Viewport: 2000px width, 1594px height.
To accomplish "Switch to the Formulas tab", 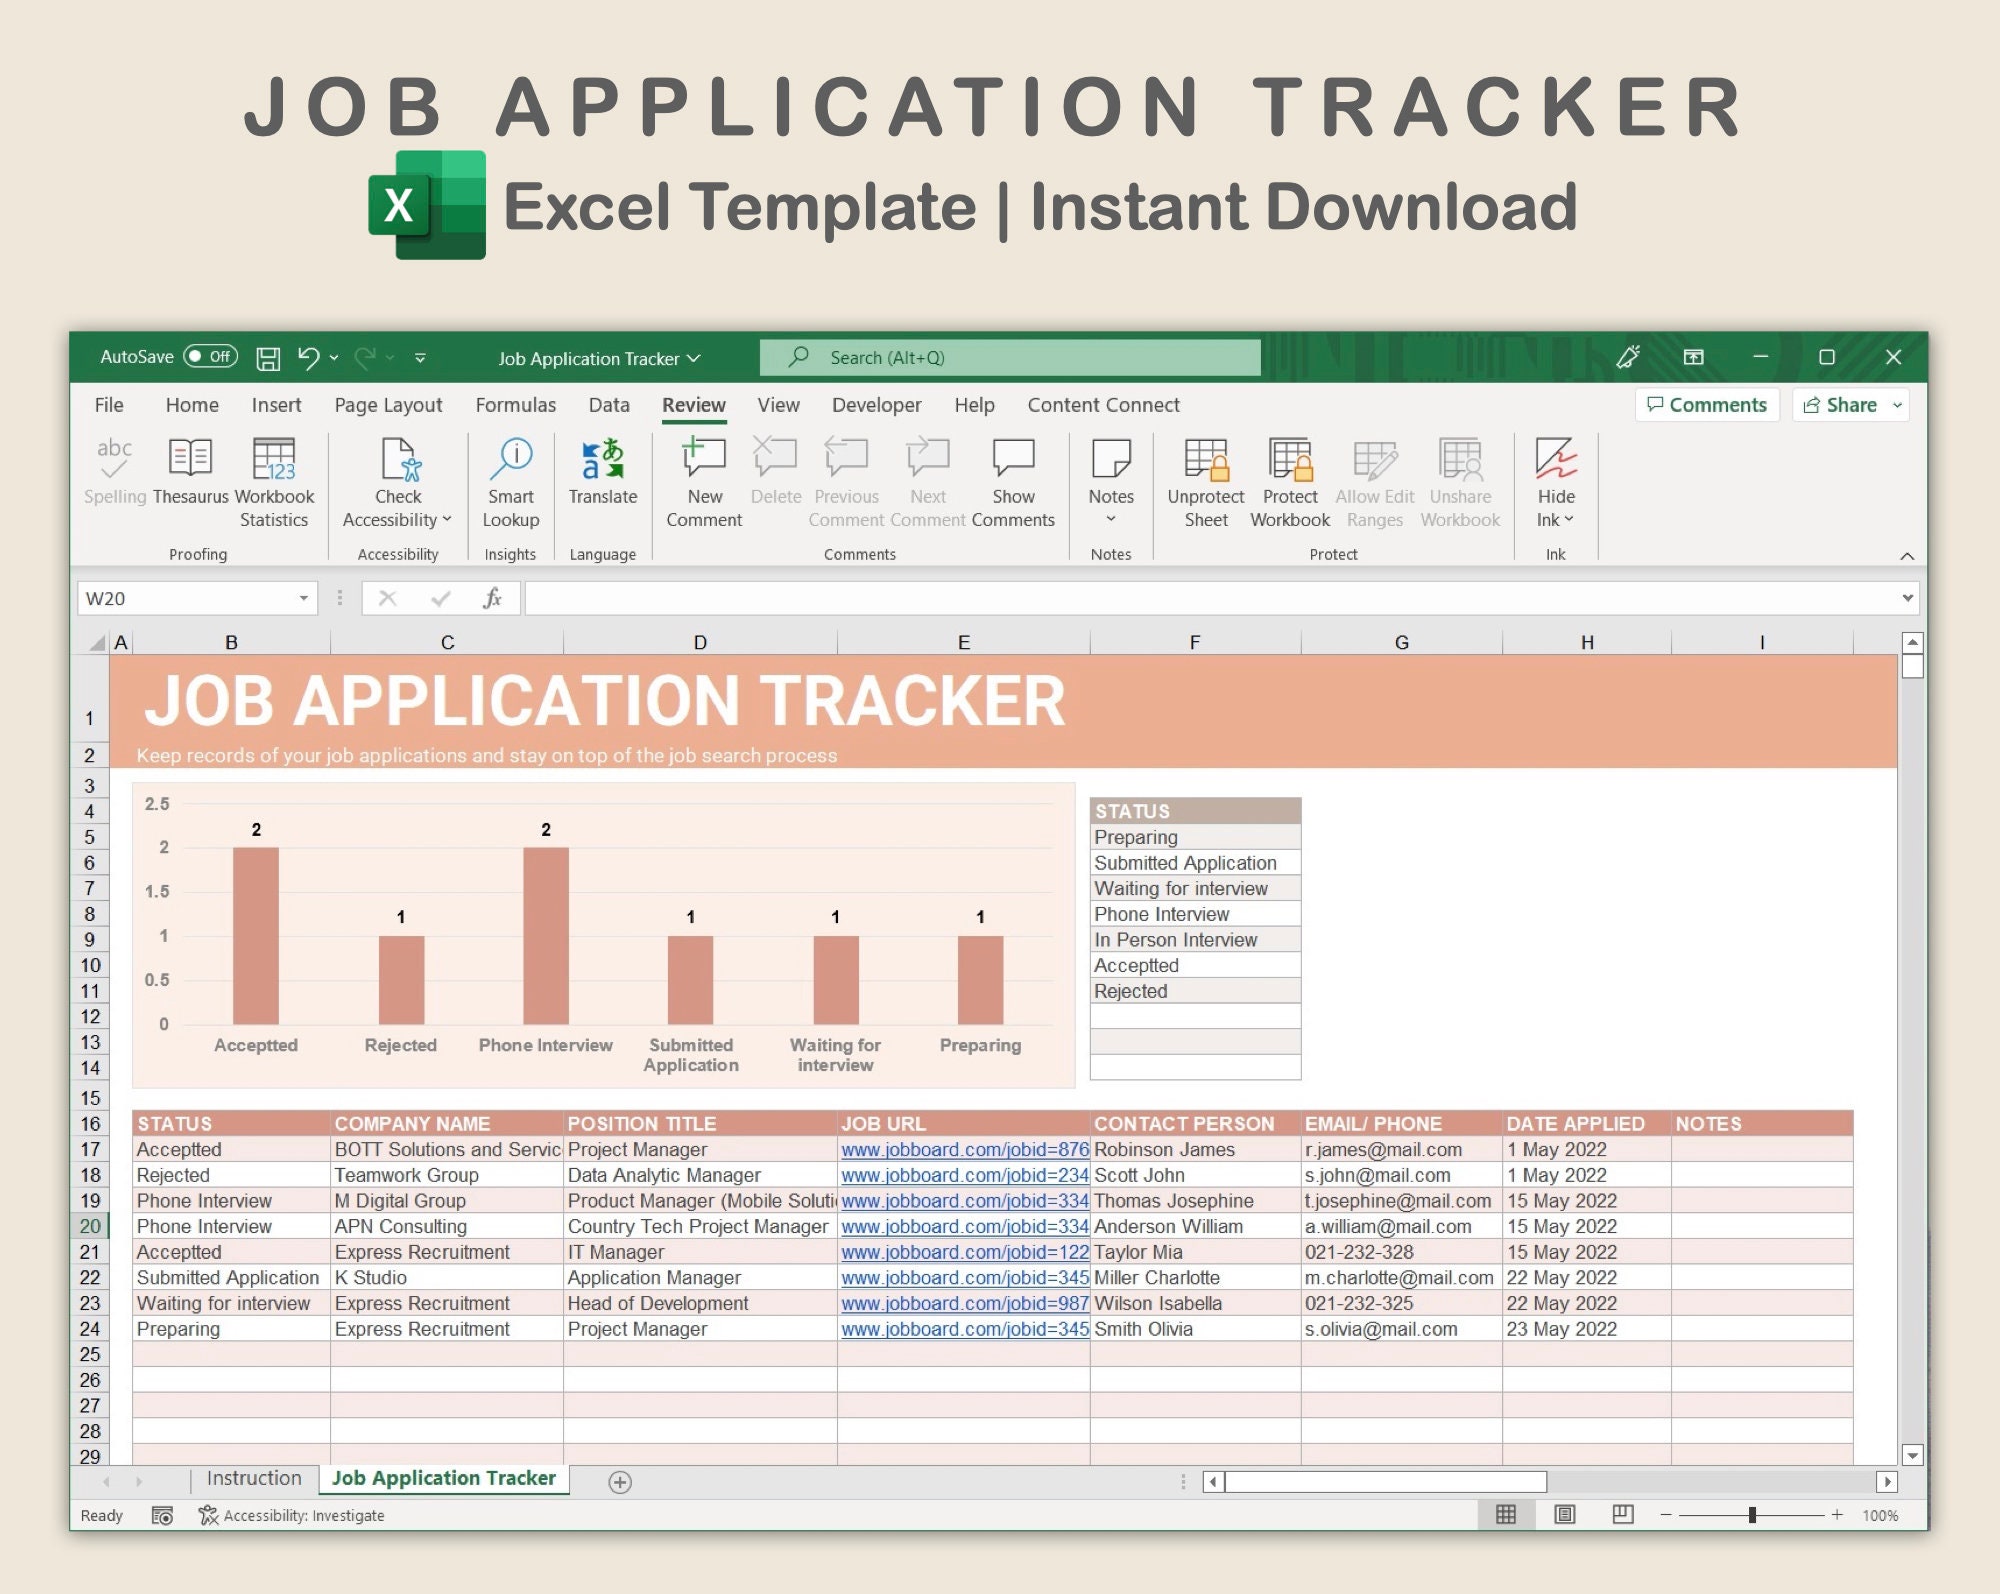I will [x=515, y=405].
